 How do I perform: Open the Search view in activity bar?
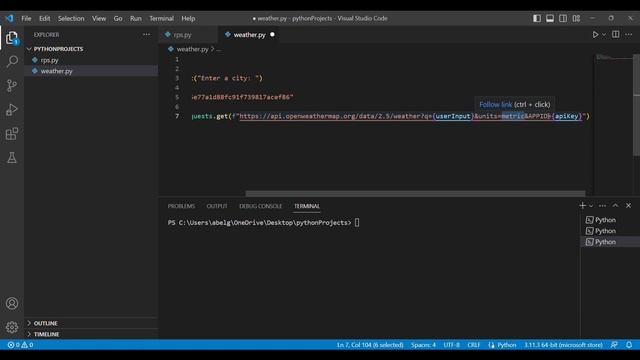[x=12, y=61]
